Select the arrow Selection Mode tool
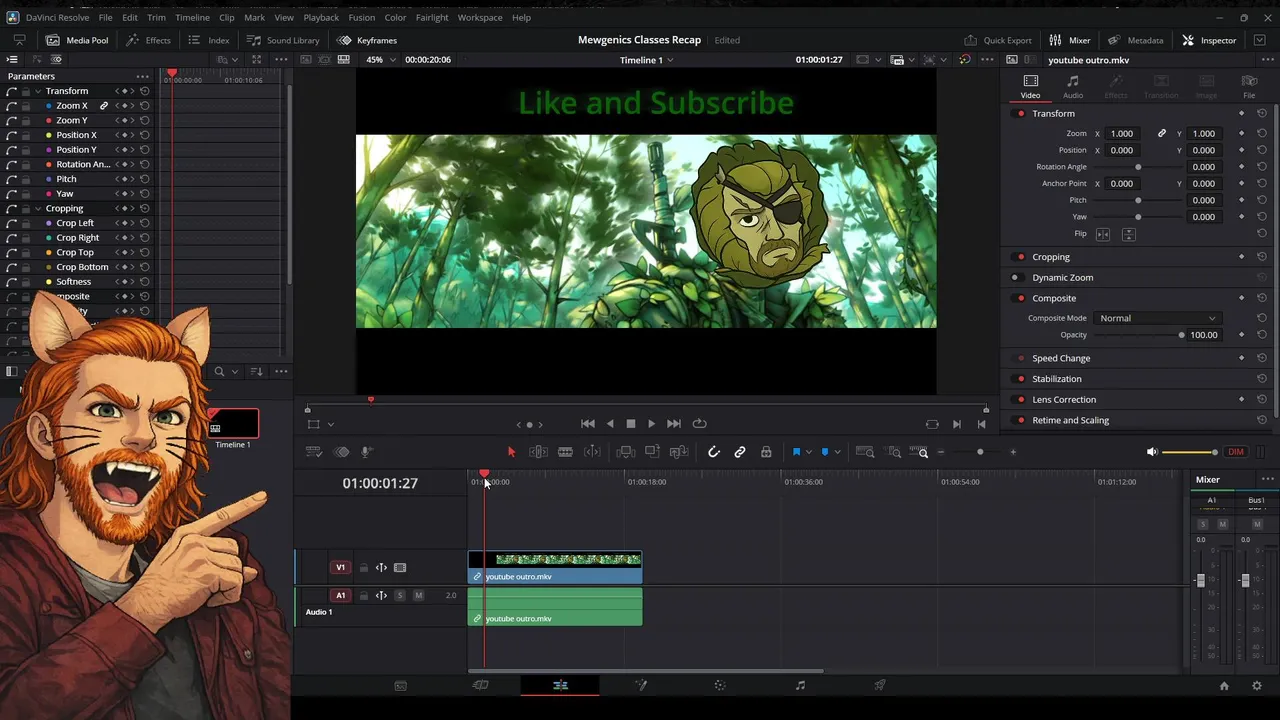Image resolution: width=1280 pixels, height=720 pixels. coord(511,452)
